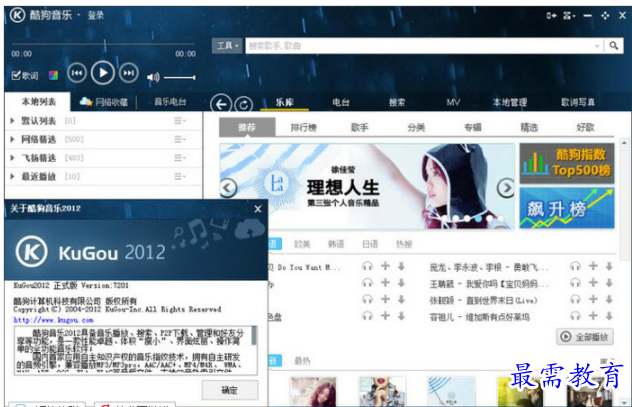Screen dimensions: 632x407
Task: Click the 登录 login link
Action: 96,15
